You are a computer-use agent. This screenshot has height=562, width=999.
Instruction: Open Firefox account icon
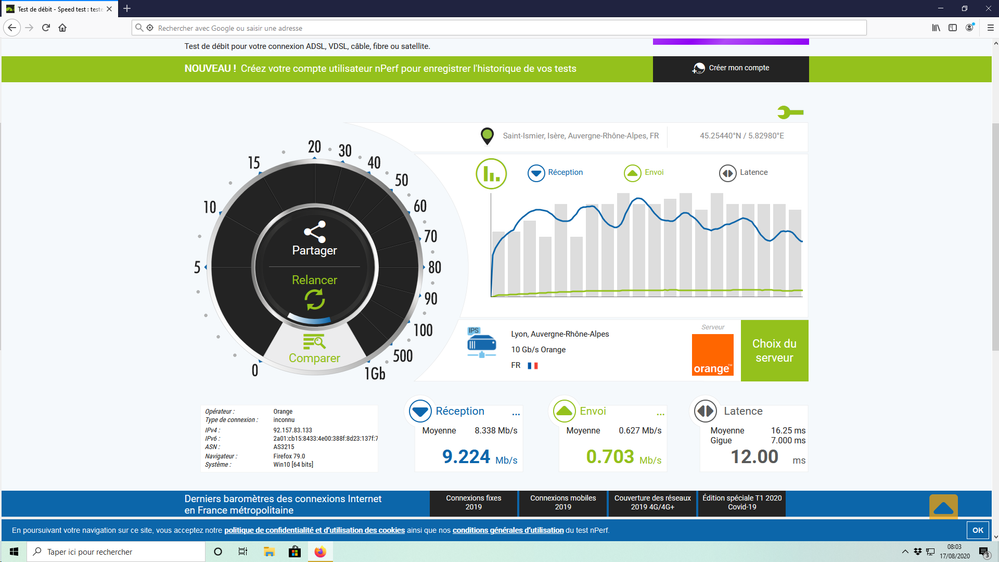click(x=970, y=28)
